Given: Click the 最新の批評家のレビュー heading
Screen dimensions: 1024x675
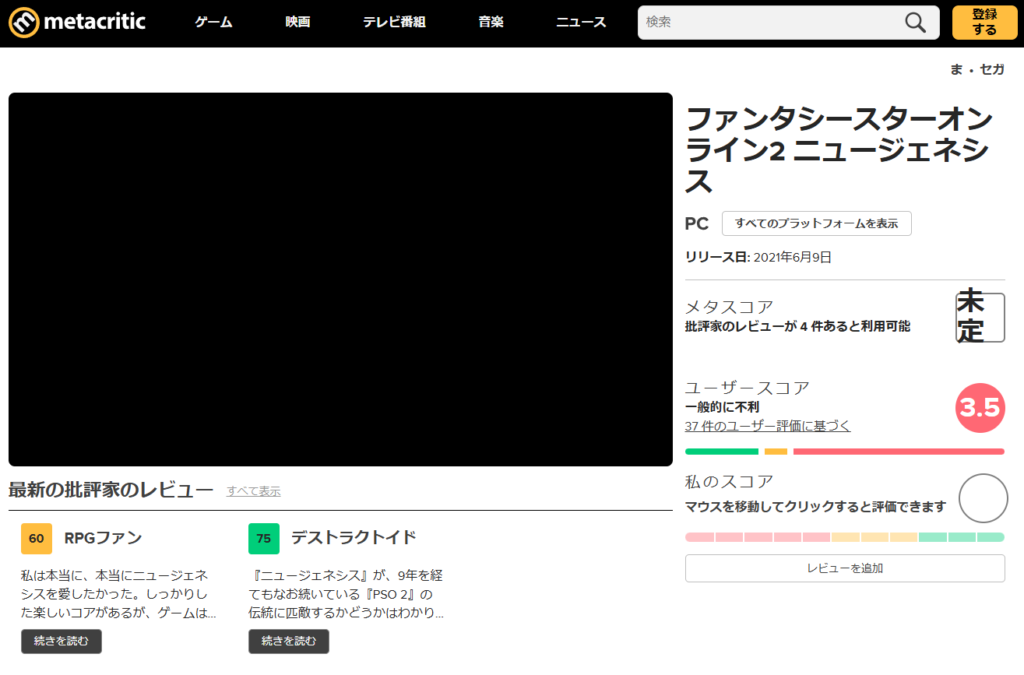Looking at the screenshot, I should [x=111, y=490].
